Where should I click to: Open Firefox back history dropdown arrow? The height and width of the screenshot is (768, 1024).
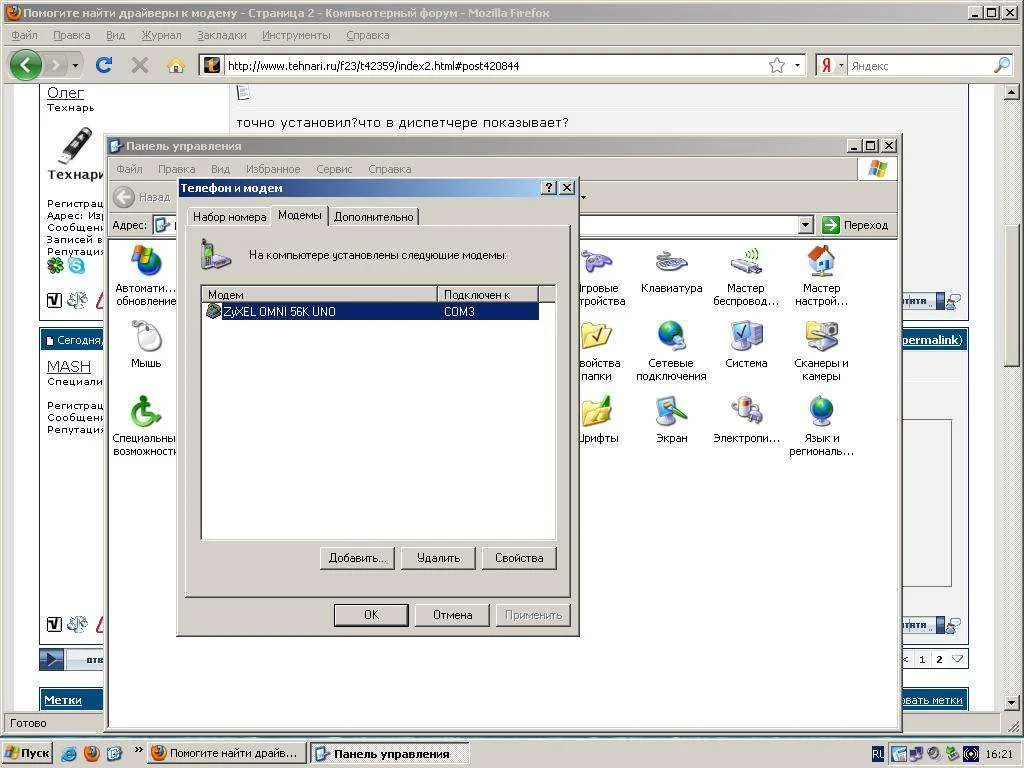tap(75, 65)
